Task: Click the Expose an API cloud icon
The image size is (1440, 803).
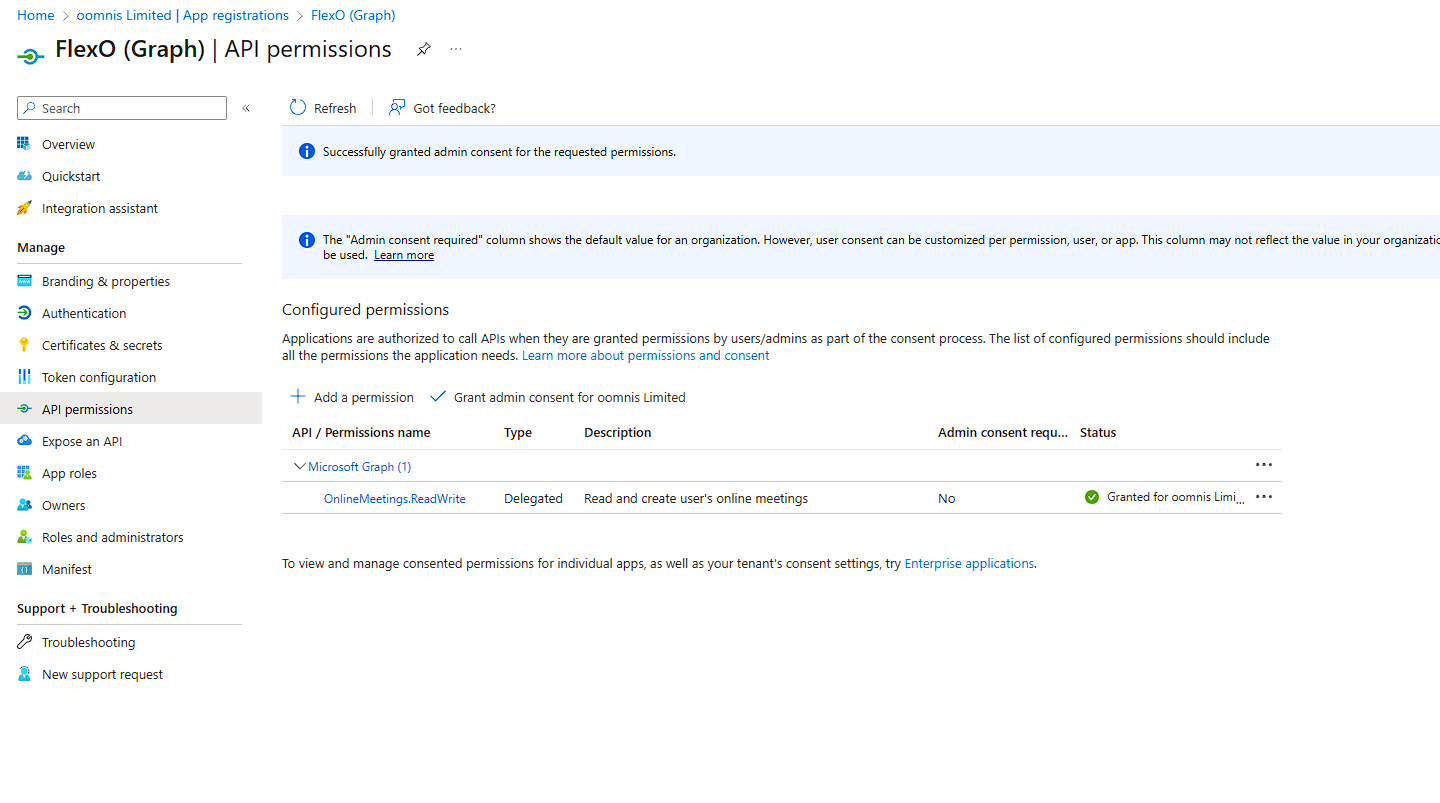Action: pos(25,441)
